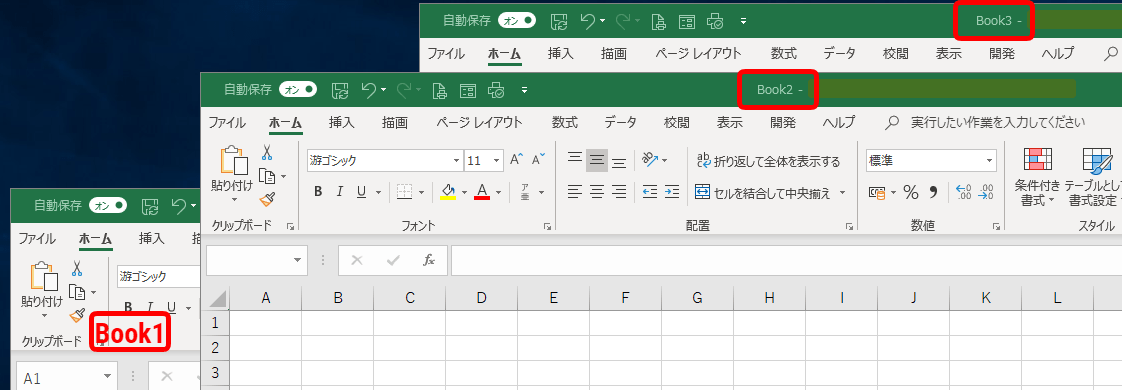Select 表示 tab in Book2 window
The height and width of the screenshot is (390, 1122).
(729, 122)
